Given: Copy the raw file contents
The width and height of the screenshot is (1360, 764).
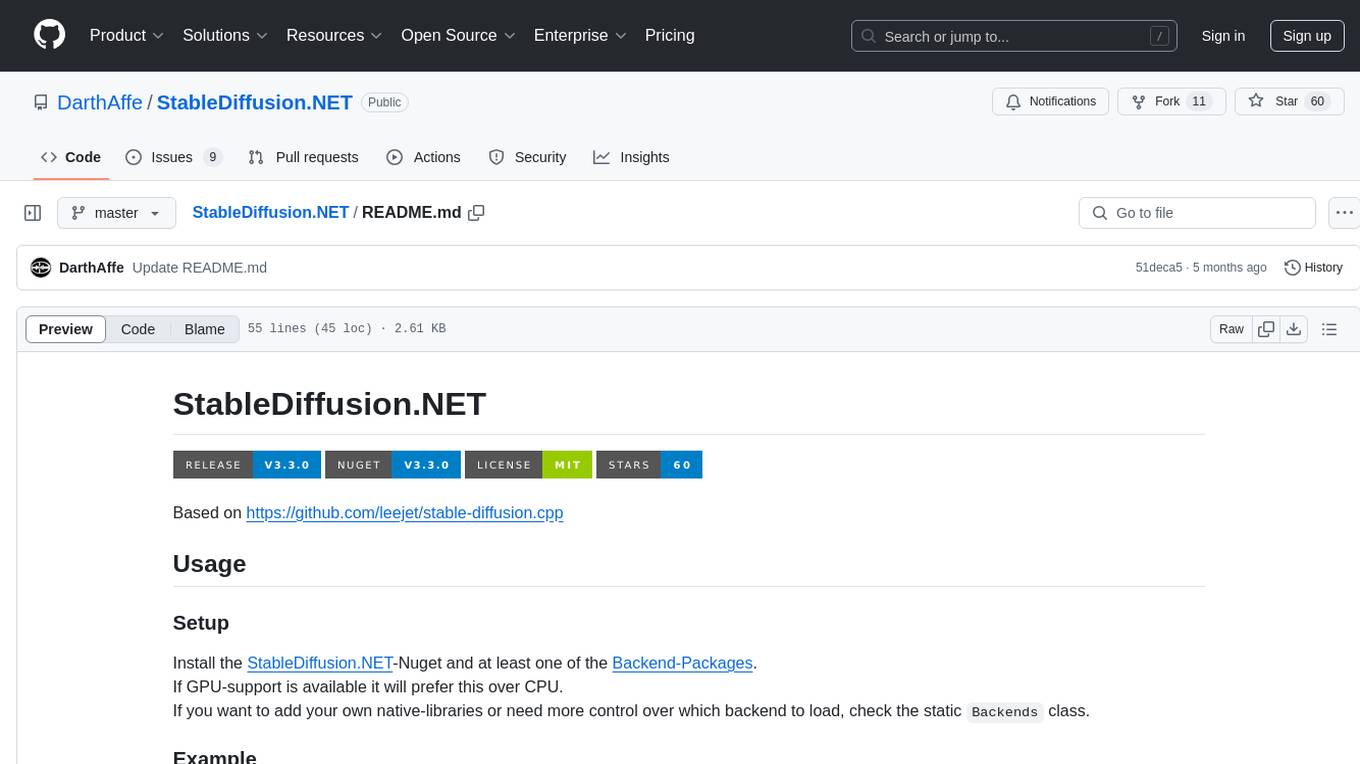Looking at the screenshot, I should click(1266, 329).
